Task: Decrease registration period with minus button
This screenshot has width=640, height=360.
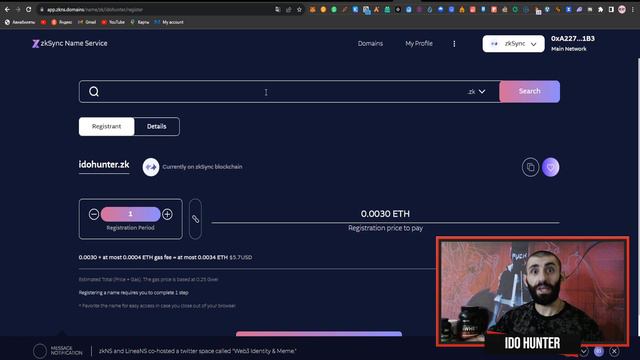Action: [94, 214]
